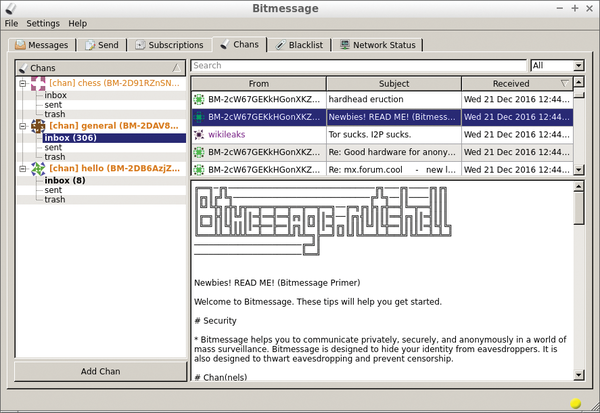Click the wikileaks sender identicon
Viewport: 600px width, 413px height.
coord(199,135)
